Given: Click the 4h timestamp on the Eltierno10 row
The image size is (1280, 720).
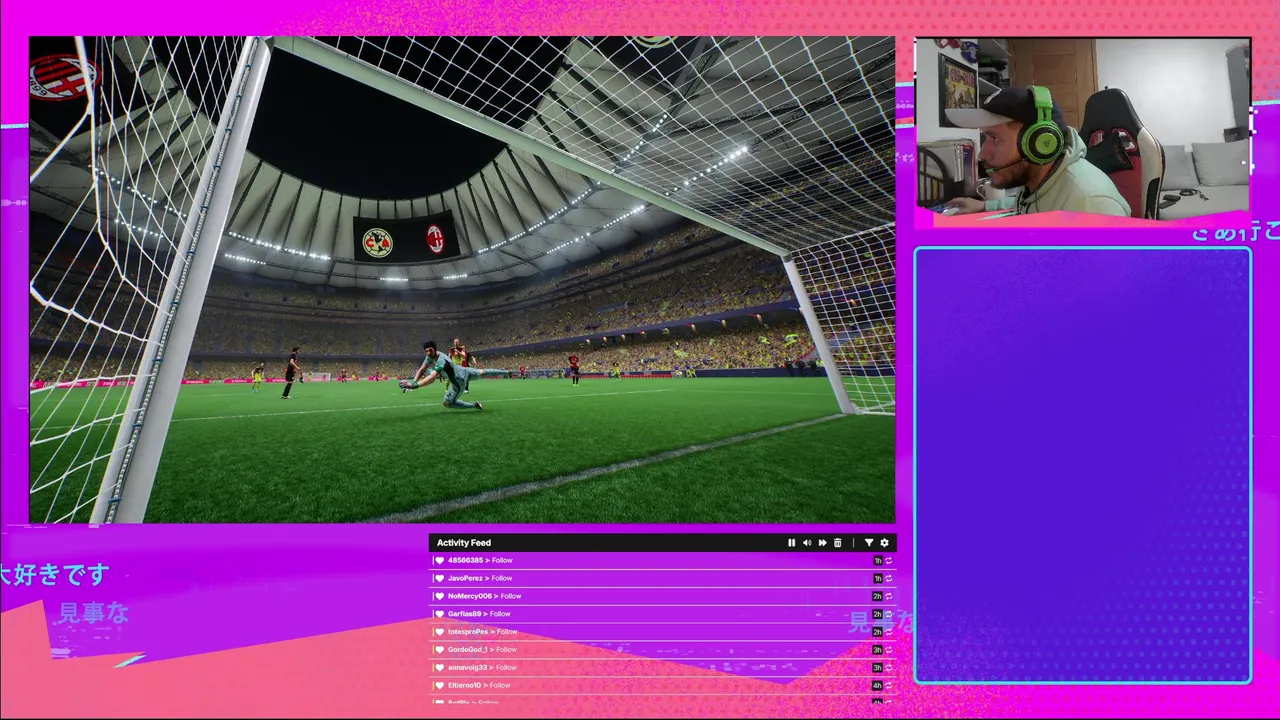Looking at the screenshot, I should pyautogui.click(x=878, y=686).
